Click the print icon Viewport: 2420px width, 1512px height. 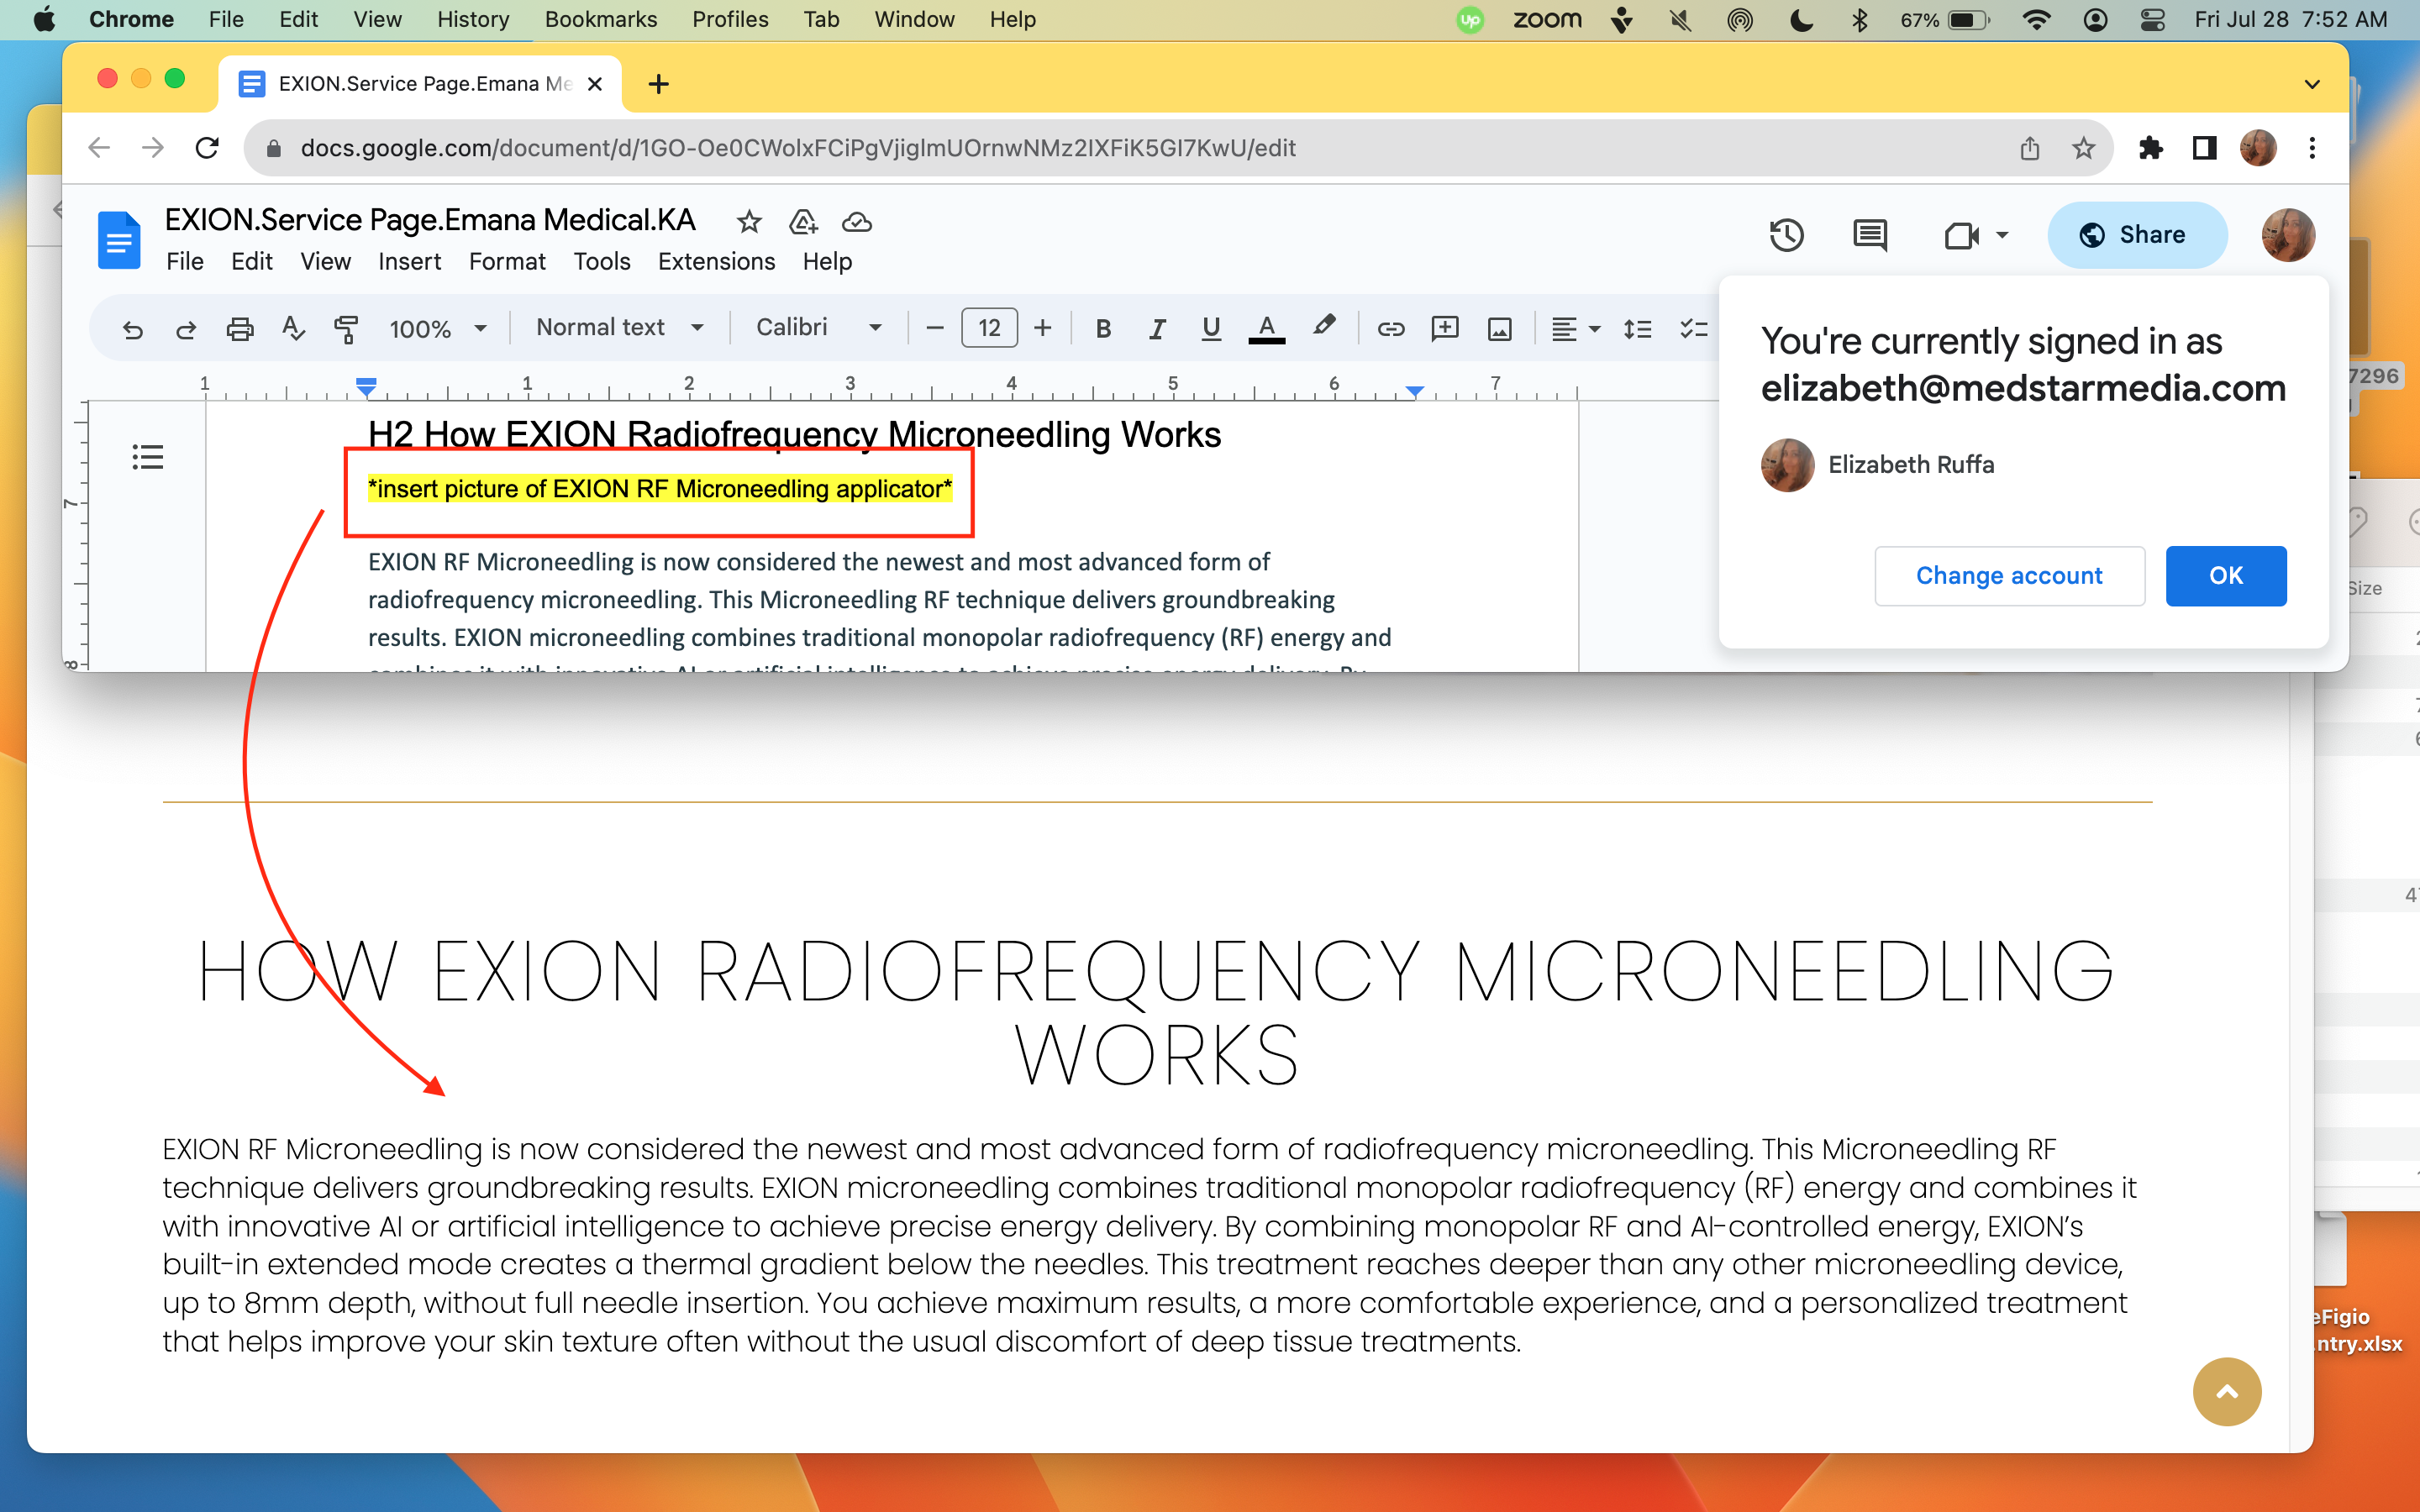click(240, 328)
